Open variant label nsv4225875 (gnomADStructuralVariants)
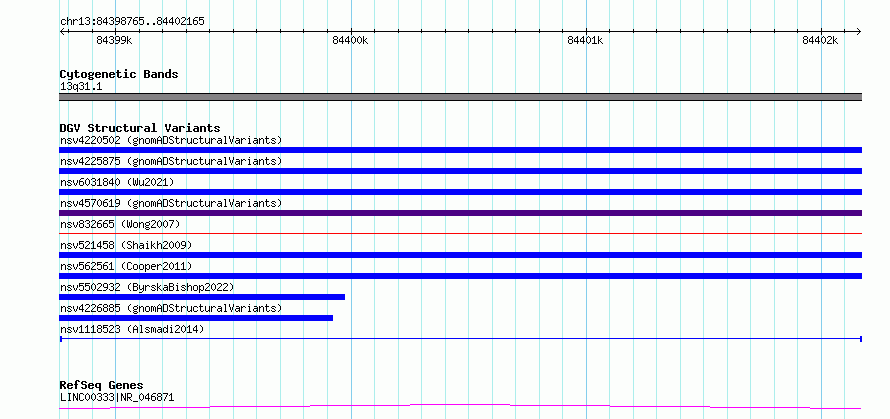The image size is (890, 419). (171, 161)
